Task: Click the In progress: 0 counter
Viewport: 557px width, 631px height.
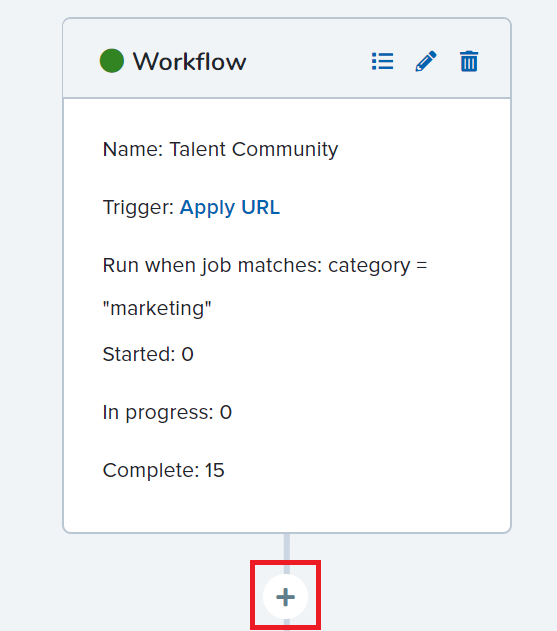Action: (x=167, y=412)
